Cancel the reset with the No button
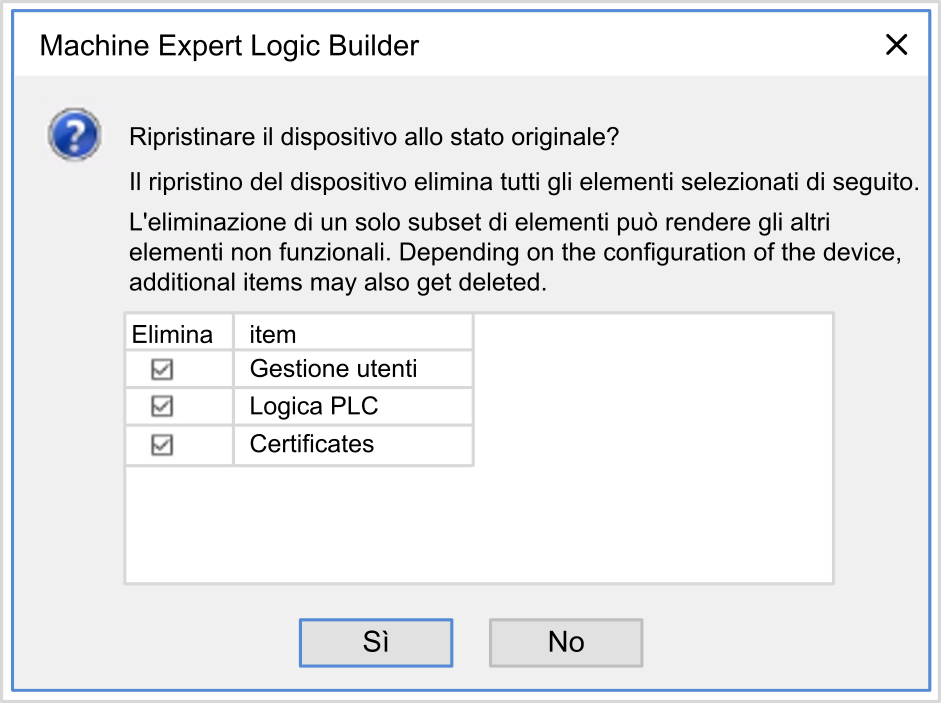This screenshot has height=703, width=941. (x=566, y=642)
